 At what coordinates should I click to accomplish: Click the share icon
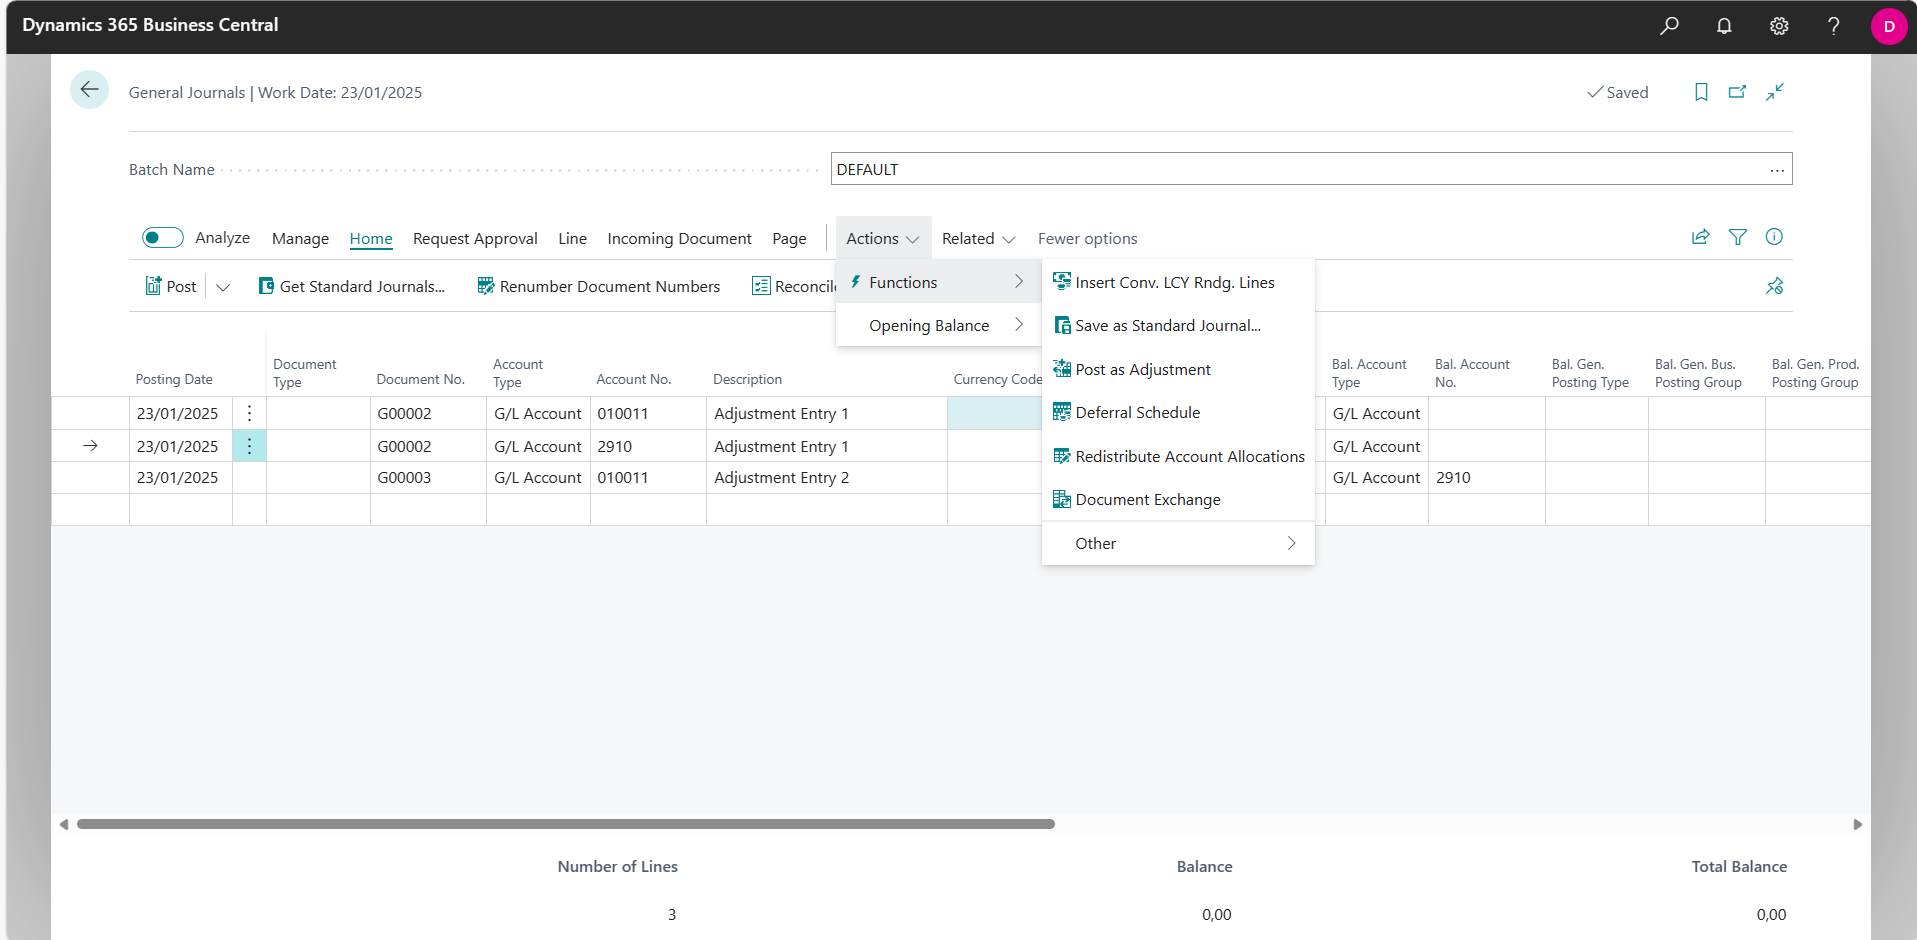[1700, 237]
